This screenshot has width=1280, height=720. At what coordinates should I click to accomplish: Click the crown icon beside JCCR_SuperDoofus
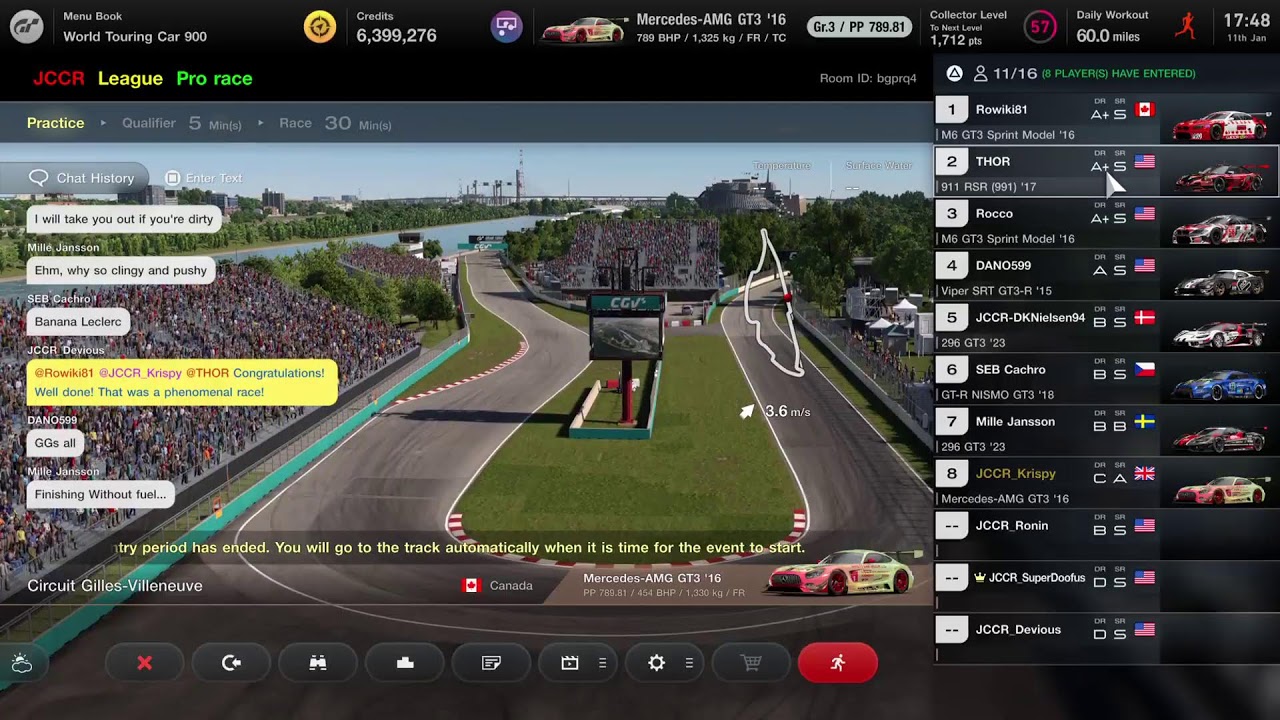pos(980,577)
